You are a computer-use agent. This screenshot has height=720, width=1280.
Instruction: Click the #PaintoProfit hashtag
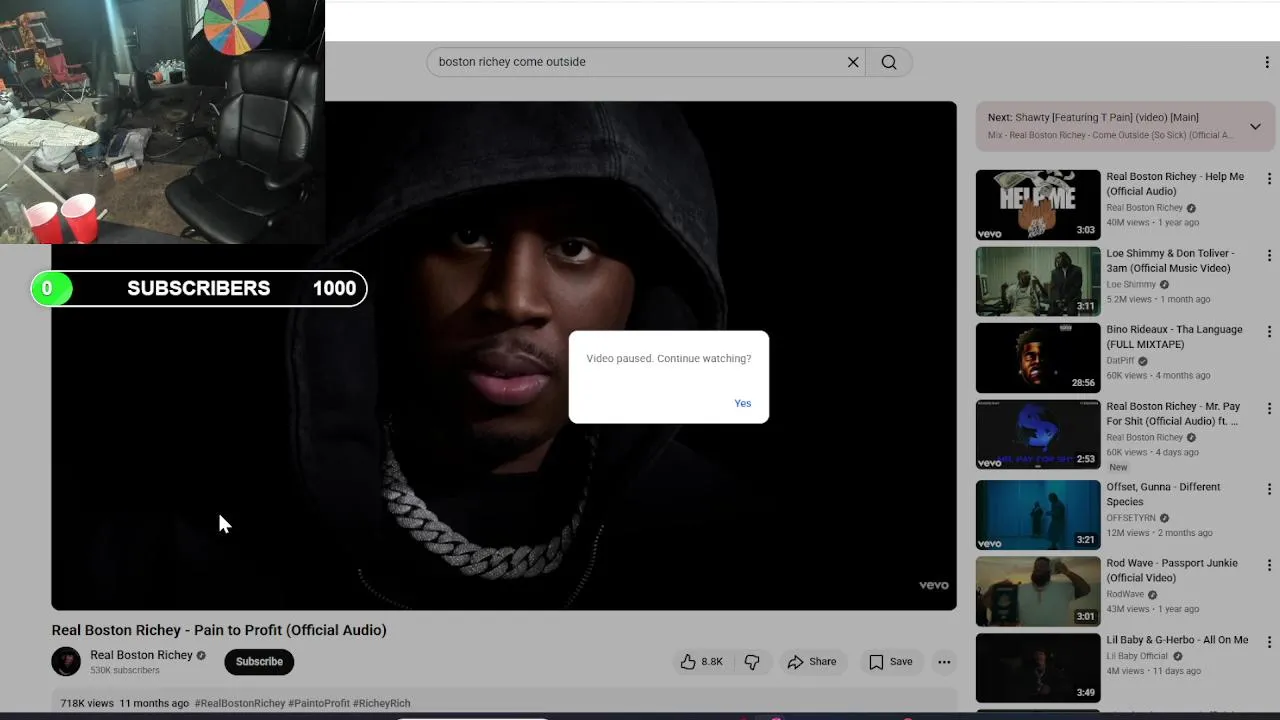(319, 703)
